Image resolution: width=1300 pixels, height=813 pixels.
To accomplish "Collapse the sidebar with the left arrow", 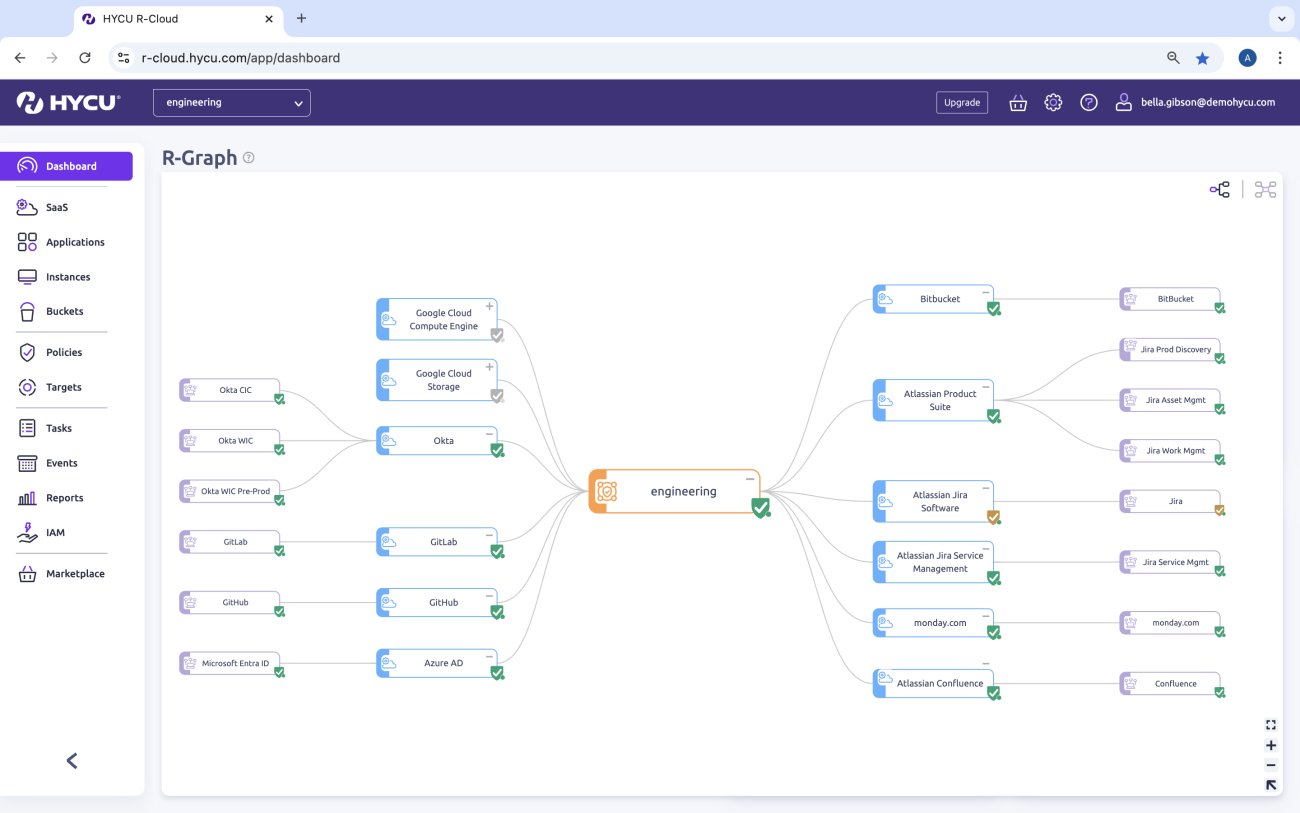I will 72,761.
